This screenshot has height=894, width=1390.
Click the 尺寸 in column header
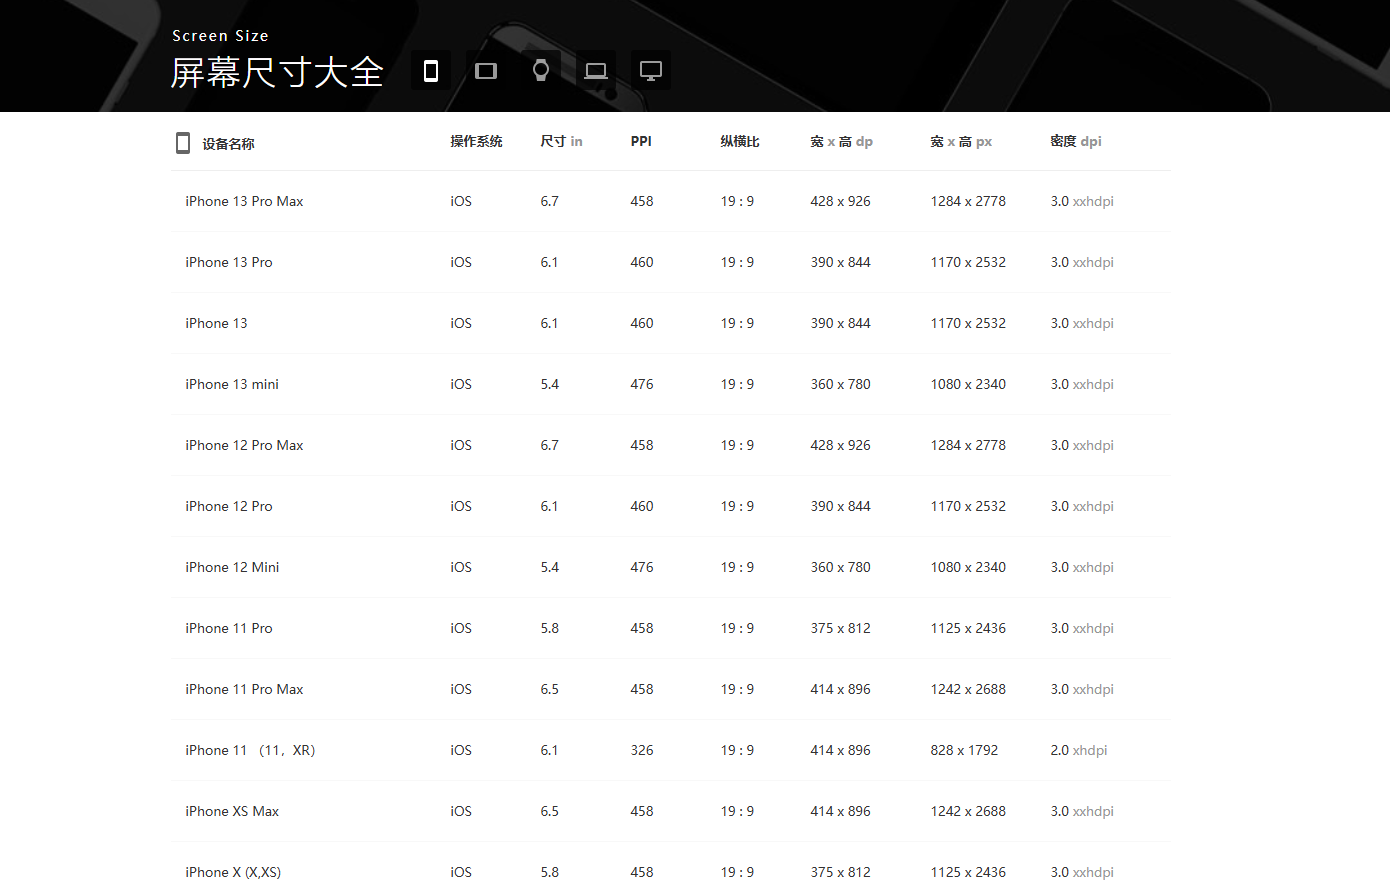[561, 142]
